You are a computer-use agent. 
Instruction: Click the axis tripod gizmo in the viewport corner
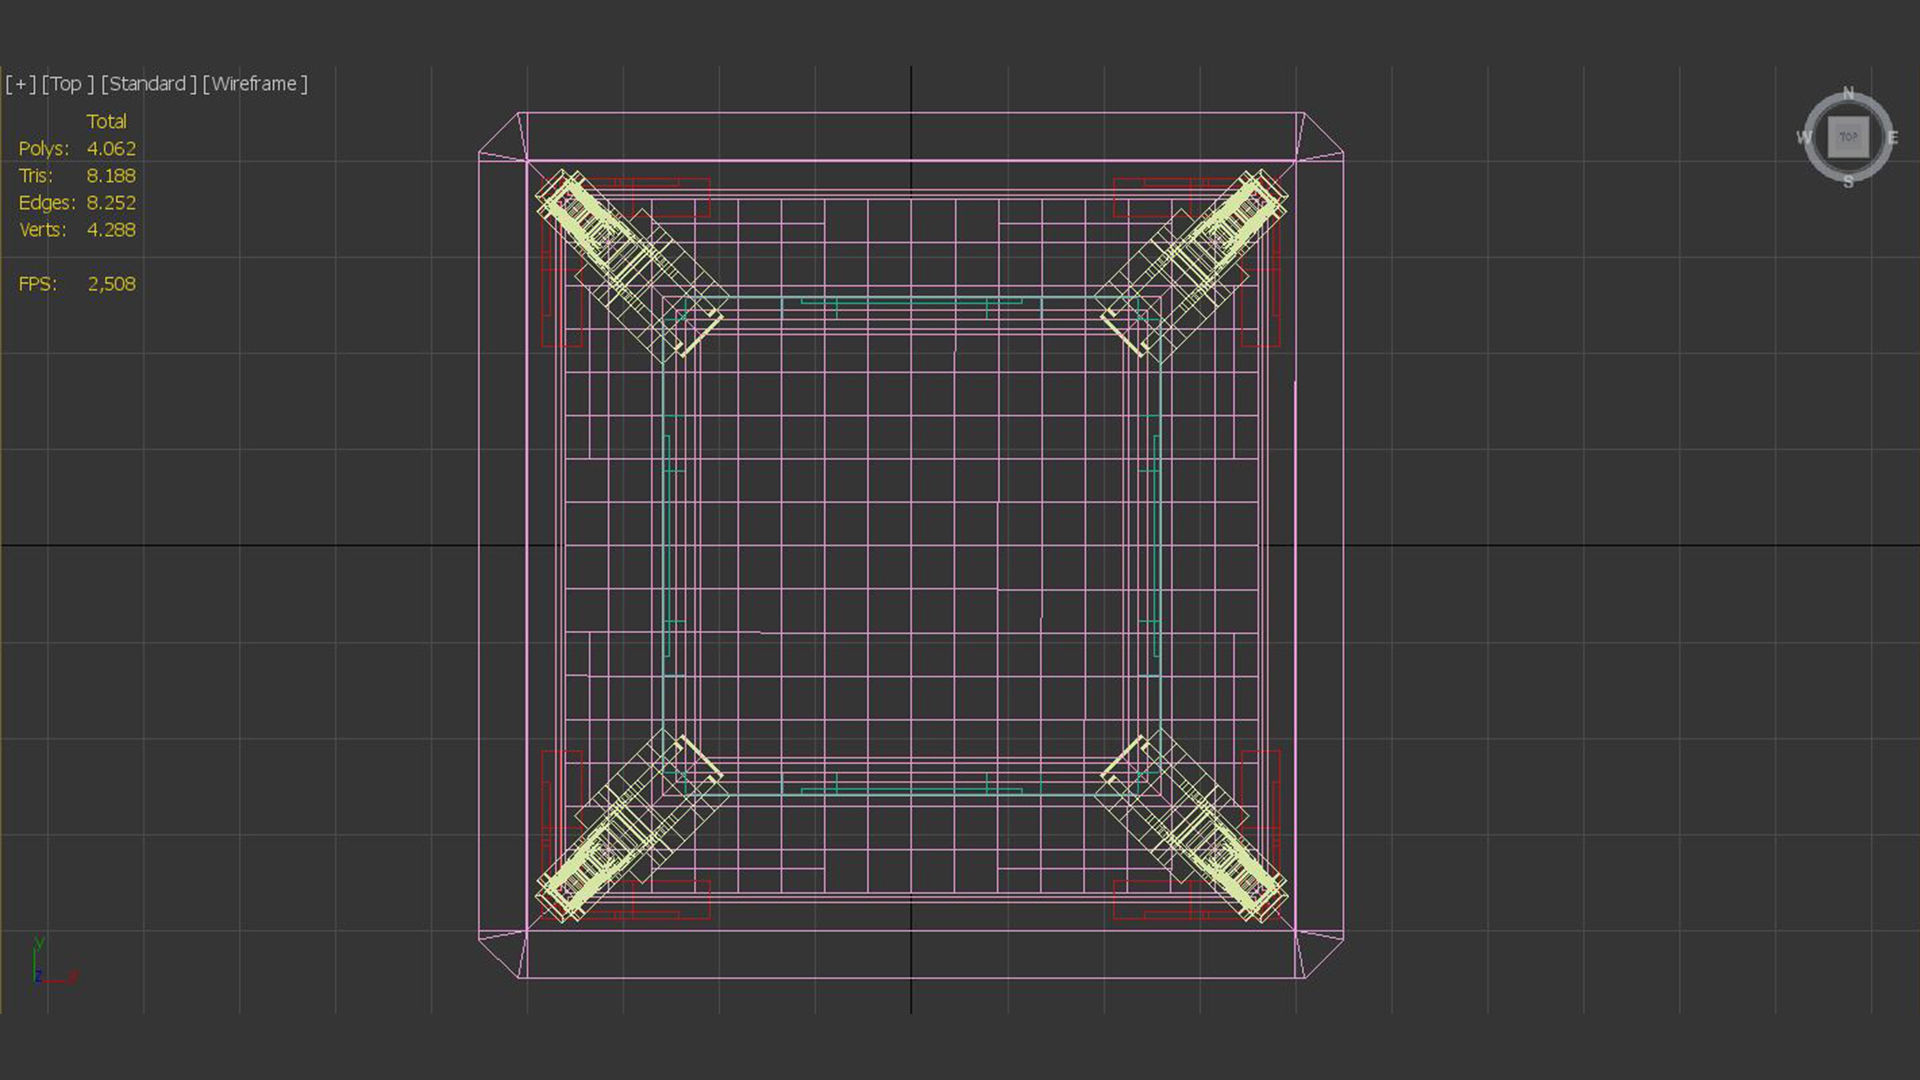54,962
